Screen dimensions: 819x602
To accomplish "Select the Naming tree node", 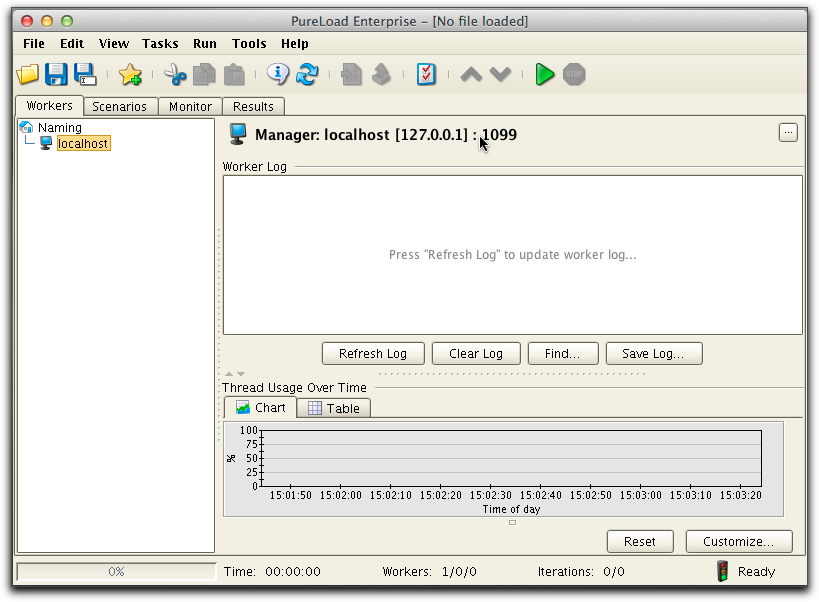I will [60, 127].
